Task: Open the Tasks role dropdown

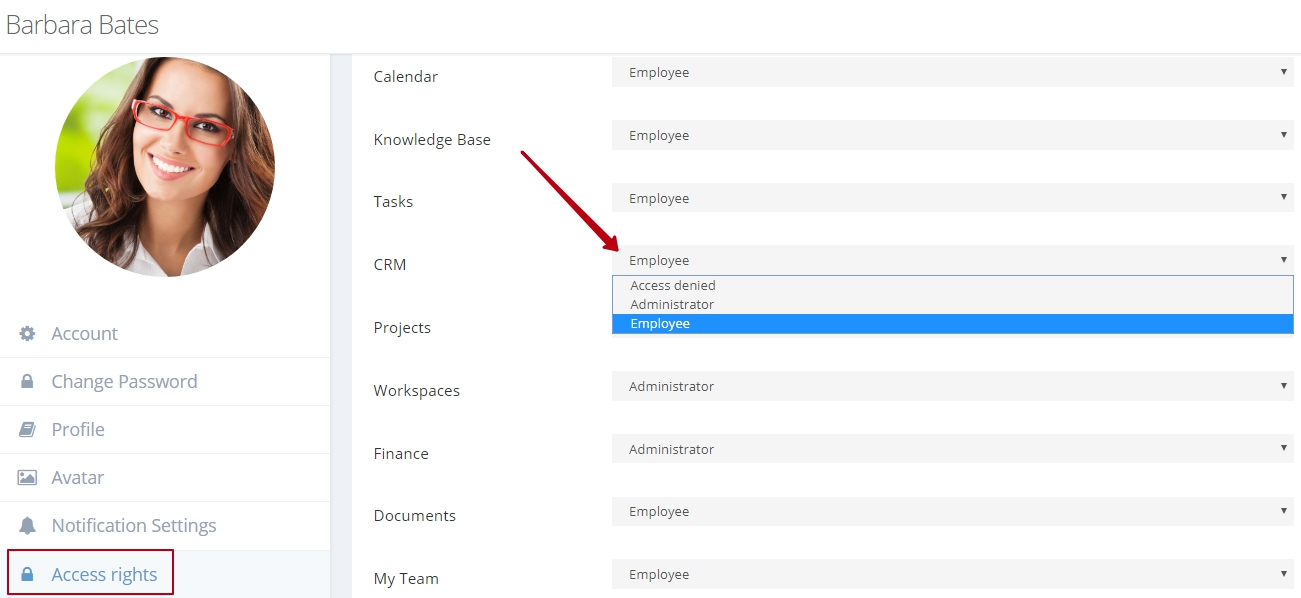Action: (953, 198)
